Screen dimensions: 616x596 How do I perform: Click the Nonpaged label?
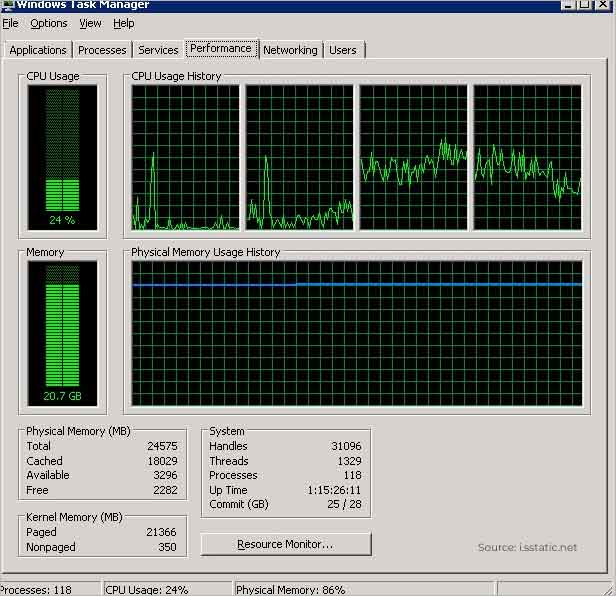tap(51, 547)
